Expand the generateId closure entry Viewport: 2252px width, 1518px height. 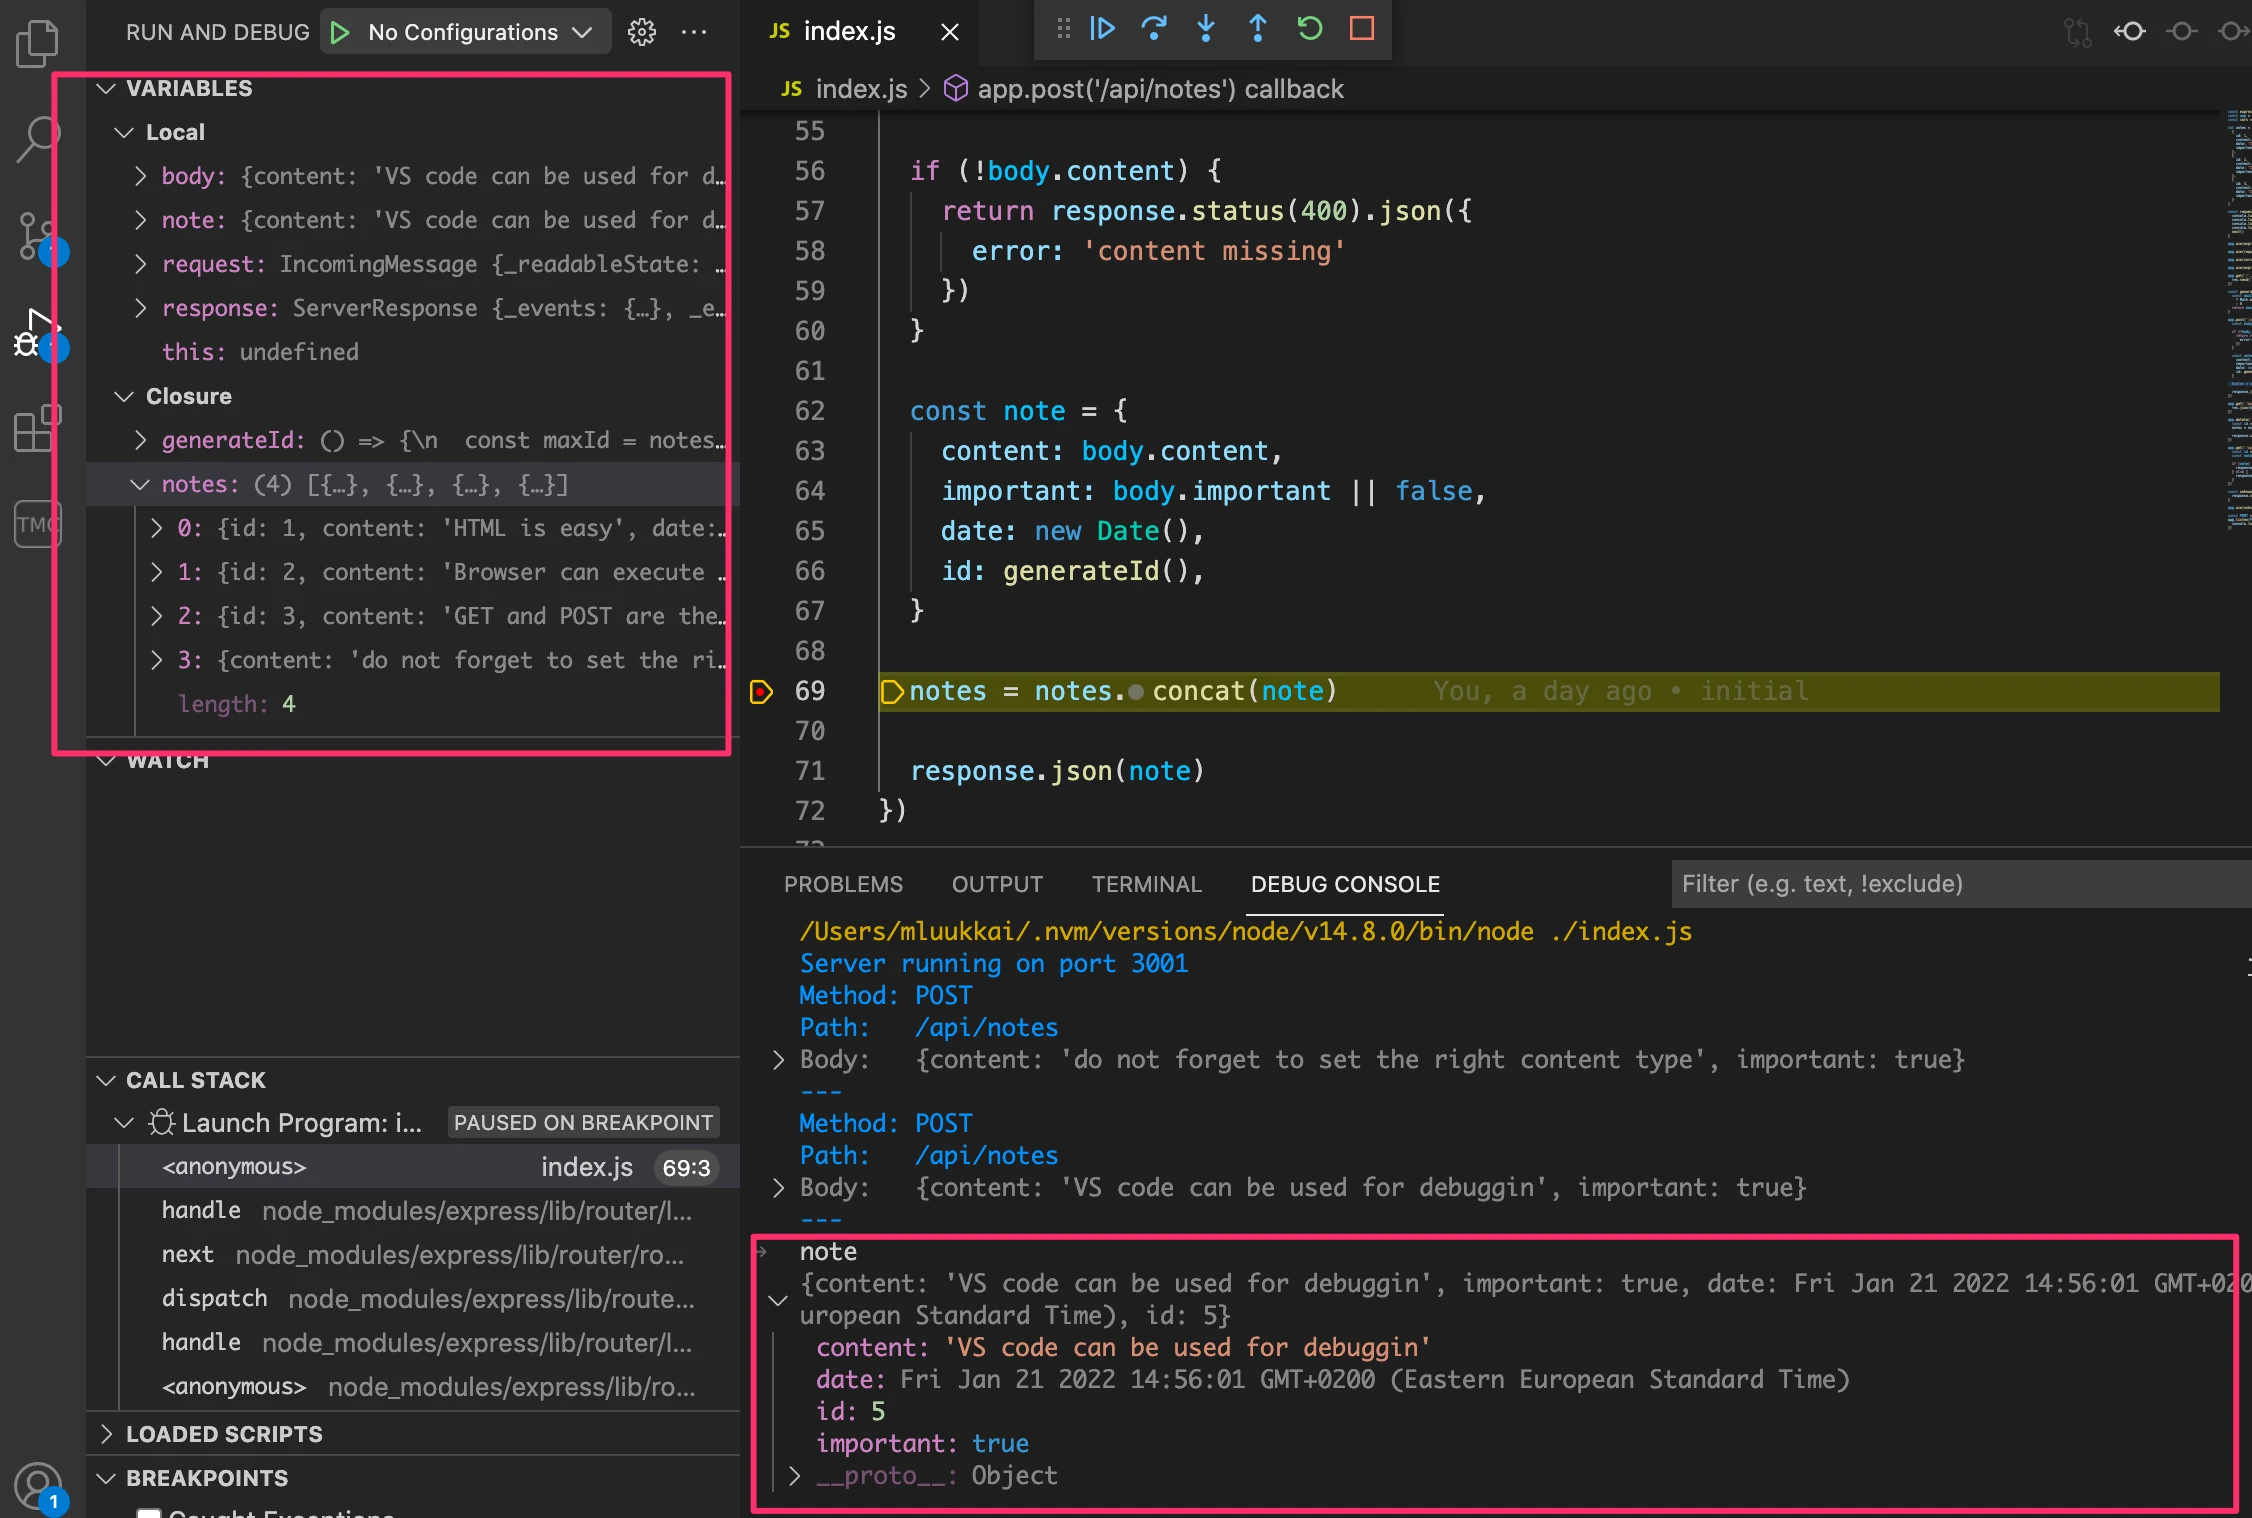[141, 440]
